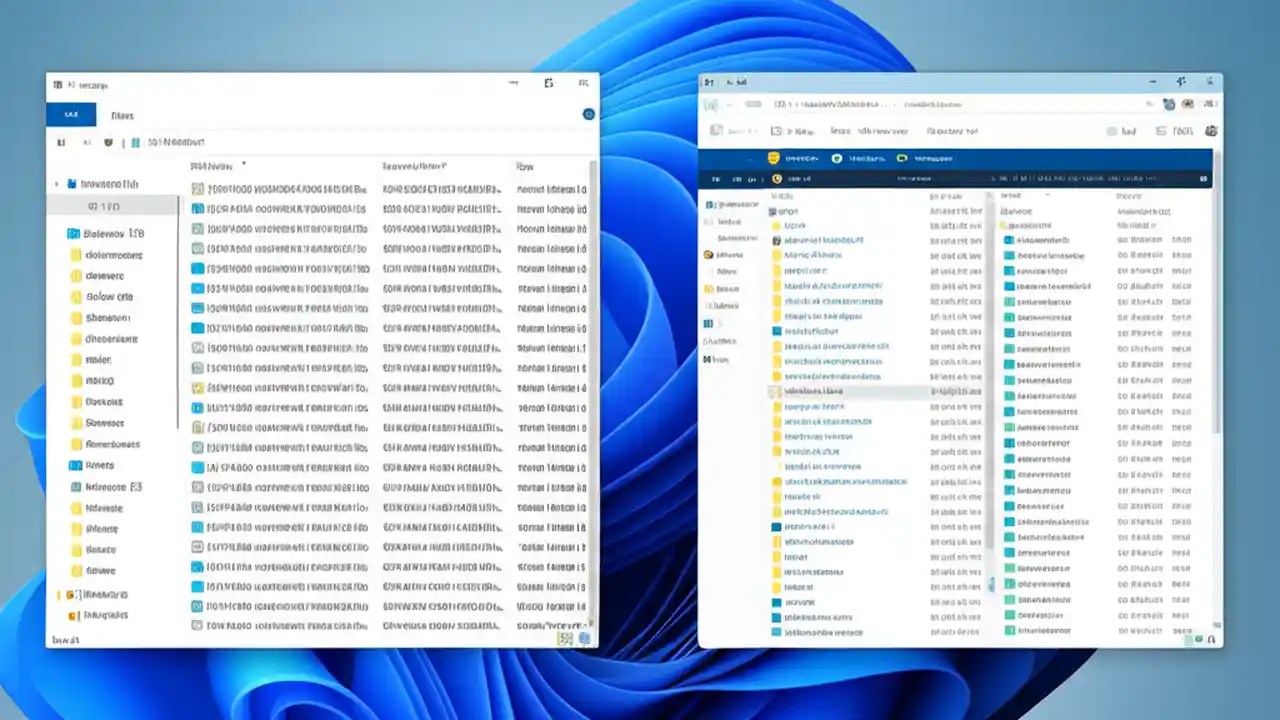Select the blue active tab in the left window
This screenshot has width=1280, height=720.
[x=70, y=115]
